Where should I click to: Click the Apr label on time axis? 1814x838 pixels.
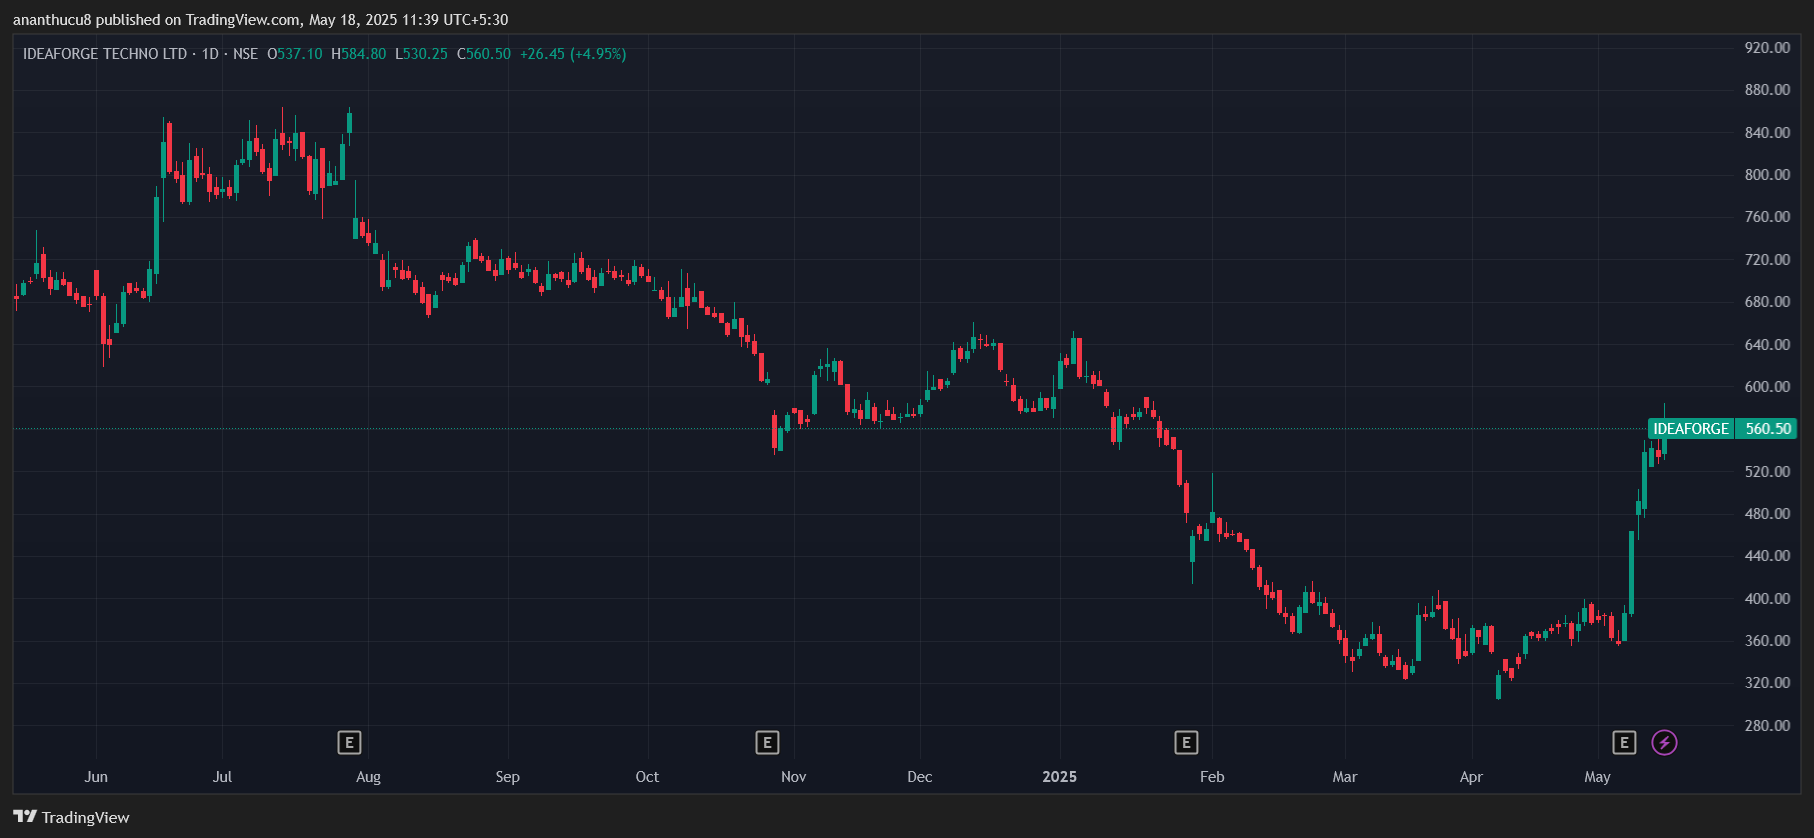(1471, 777)
